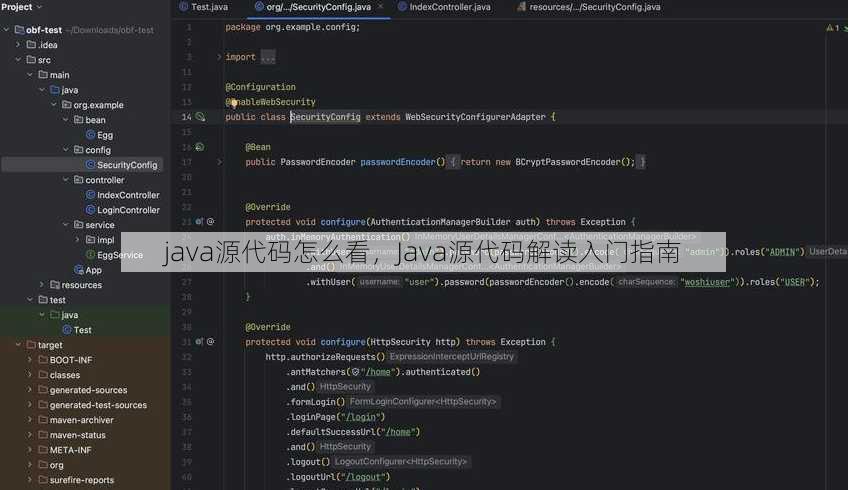
Task: Click the "/home" URL in defaultSuccessUrl
Action: pyautogui.click(x=400, y=432)
